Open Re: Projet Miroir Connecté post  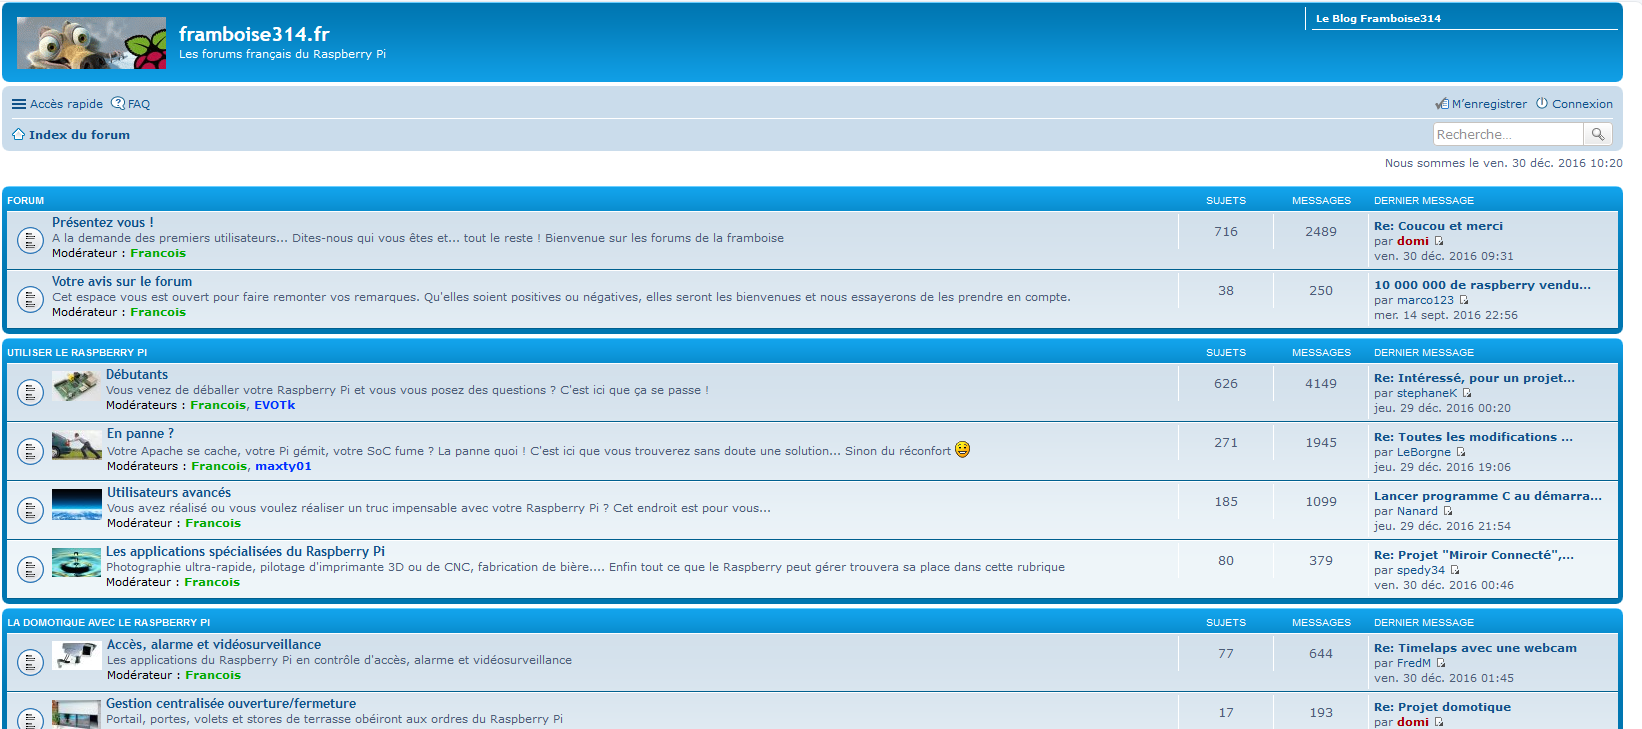(1474, 555)
